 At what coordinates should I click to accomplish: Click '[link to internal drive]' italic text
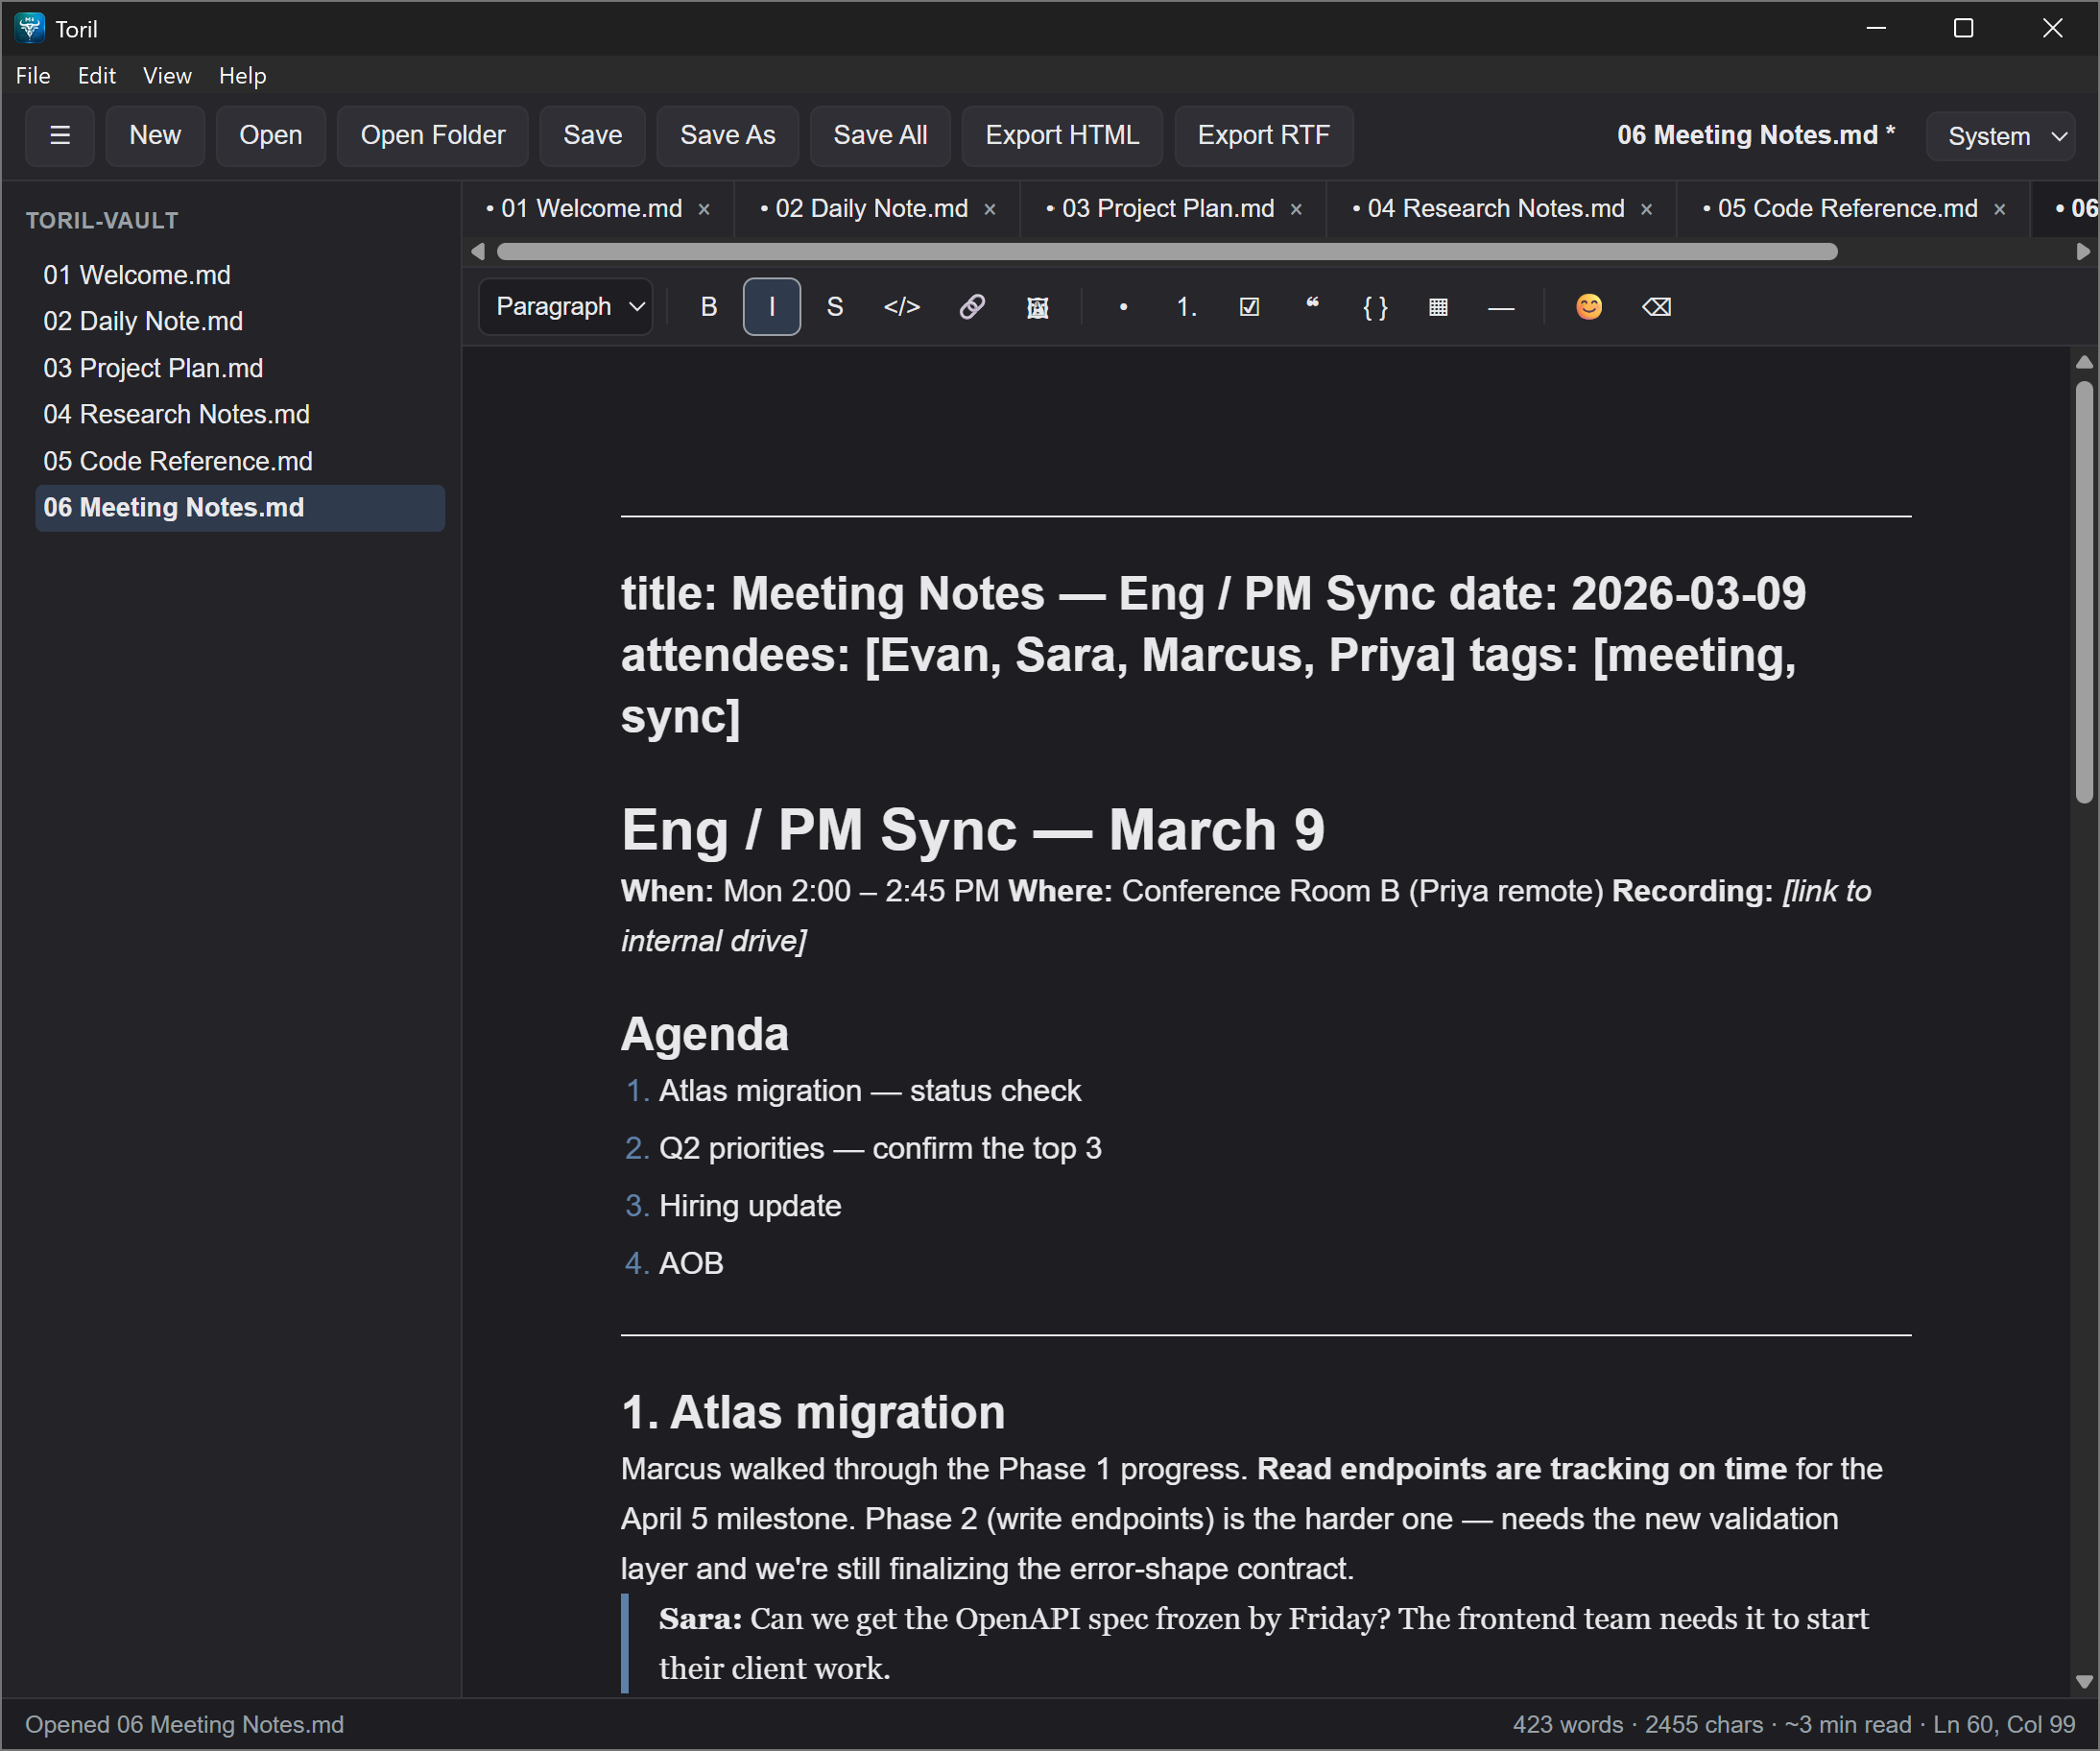click(x=1246, y=916)
